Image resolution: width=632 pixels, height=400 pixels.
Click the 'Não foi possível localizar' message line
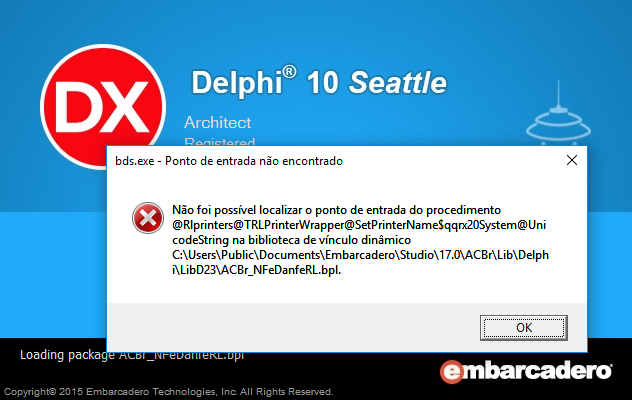click(x=336, y=210)
